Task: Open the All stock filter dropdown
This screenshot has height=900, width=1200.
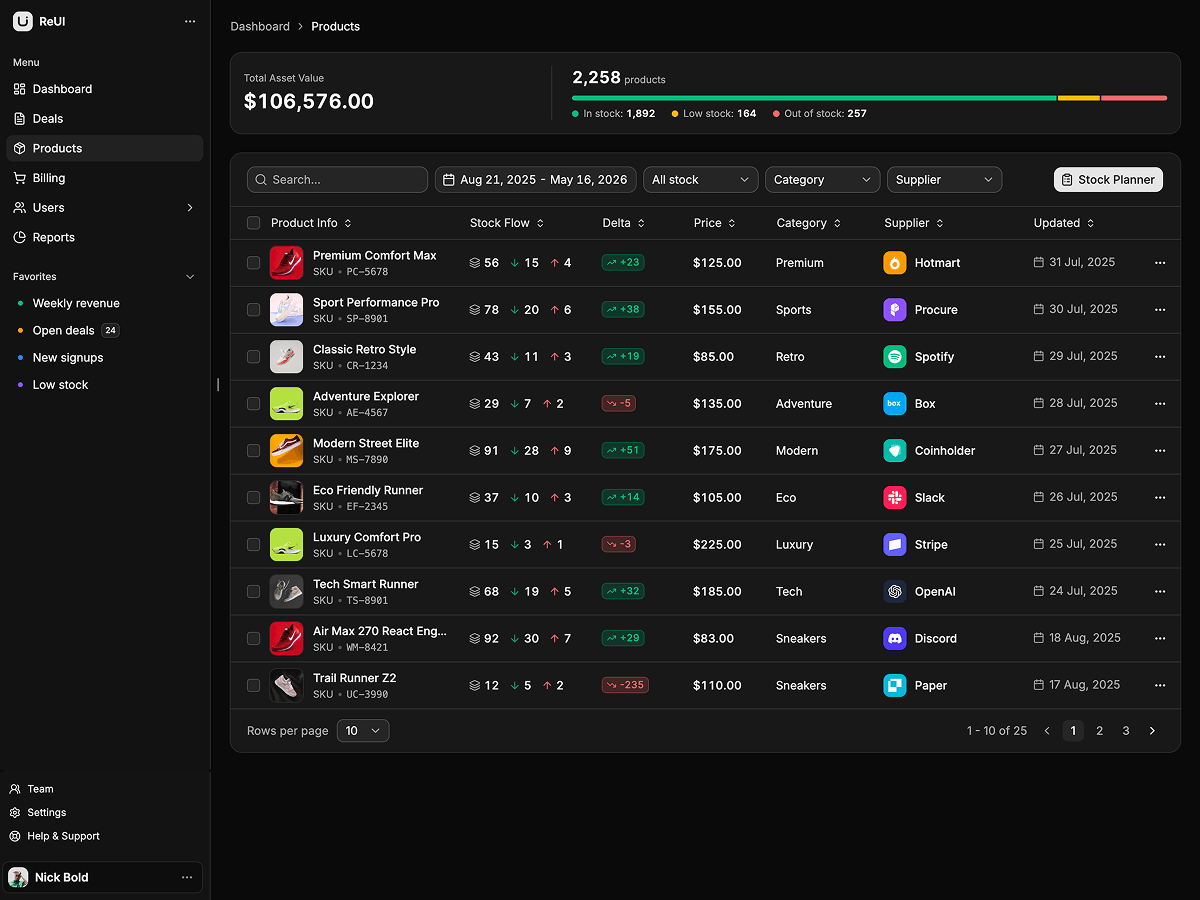Action: pyautogui.click(x=701, y=180)
